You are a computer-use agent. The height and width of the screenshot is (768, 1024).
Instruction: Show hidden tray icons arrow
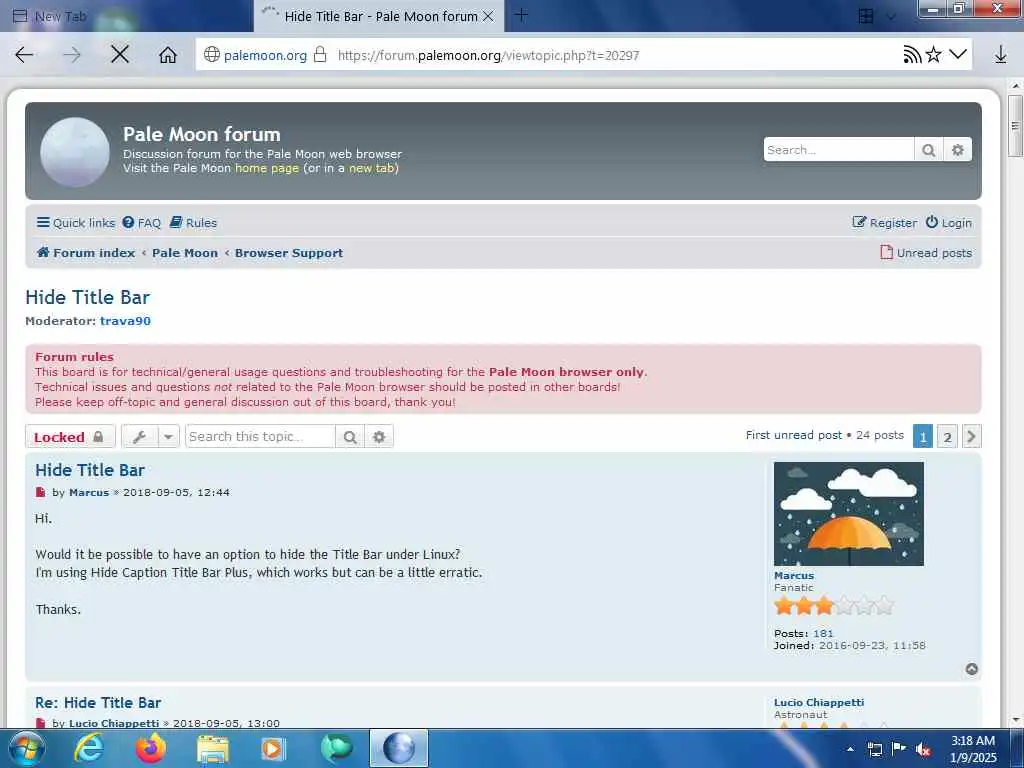[850, 750]
